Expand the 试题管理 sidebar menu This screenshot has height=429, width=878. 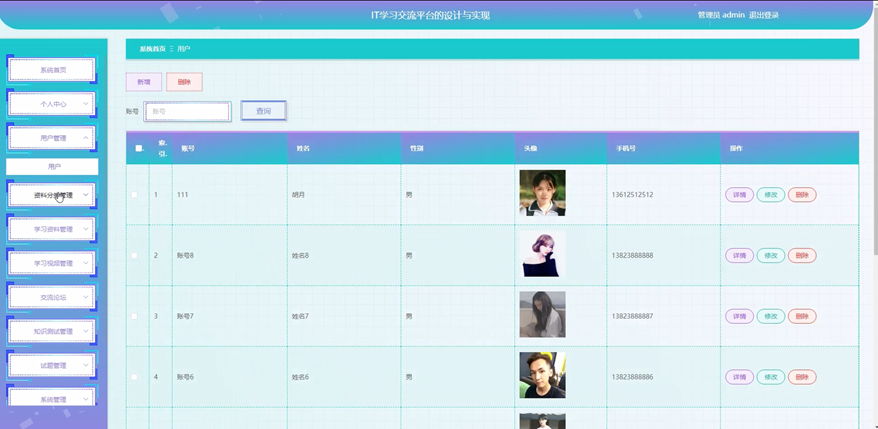point(52,366)
